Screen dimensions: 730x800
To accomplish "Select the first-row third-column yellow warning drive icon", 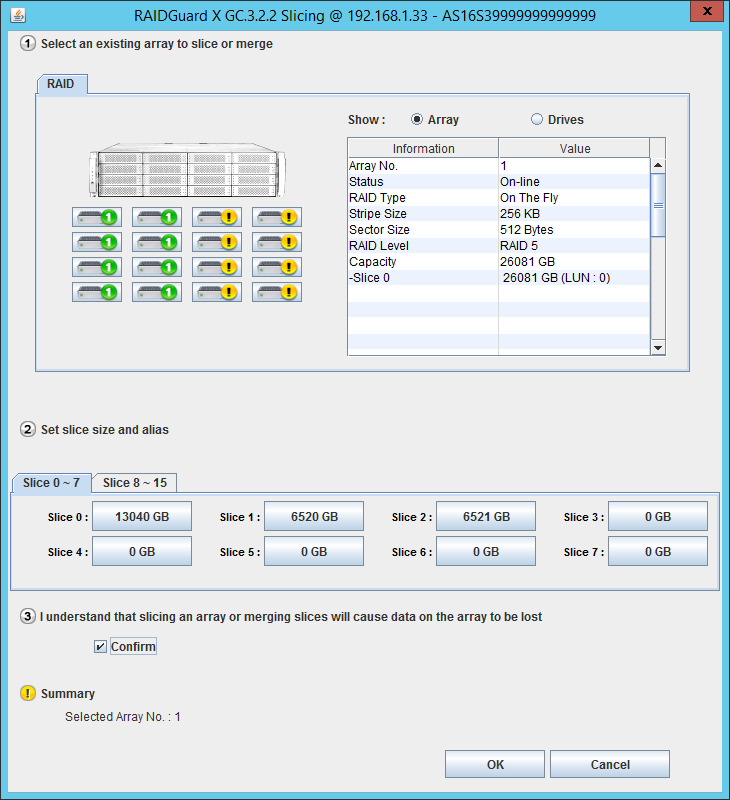I will [x=217, y=217].
